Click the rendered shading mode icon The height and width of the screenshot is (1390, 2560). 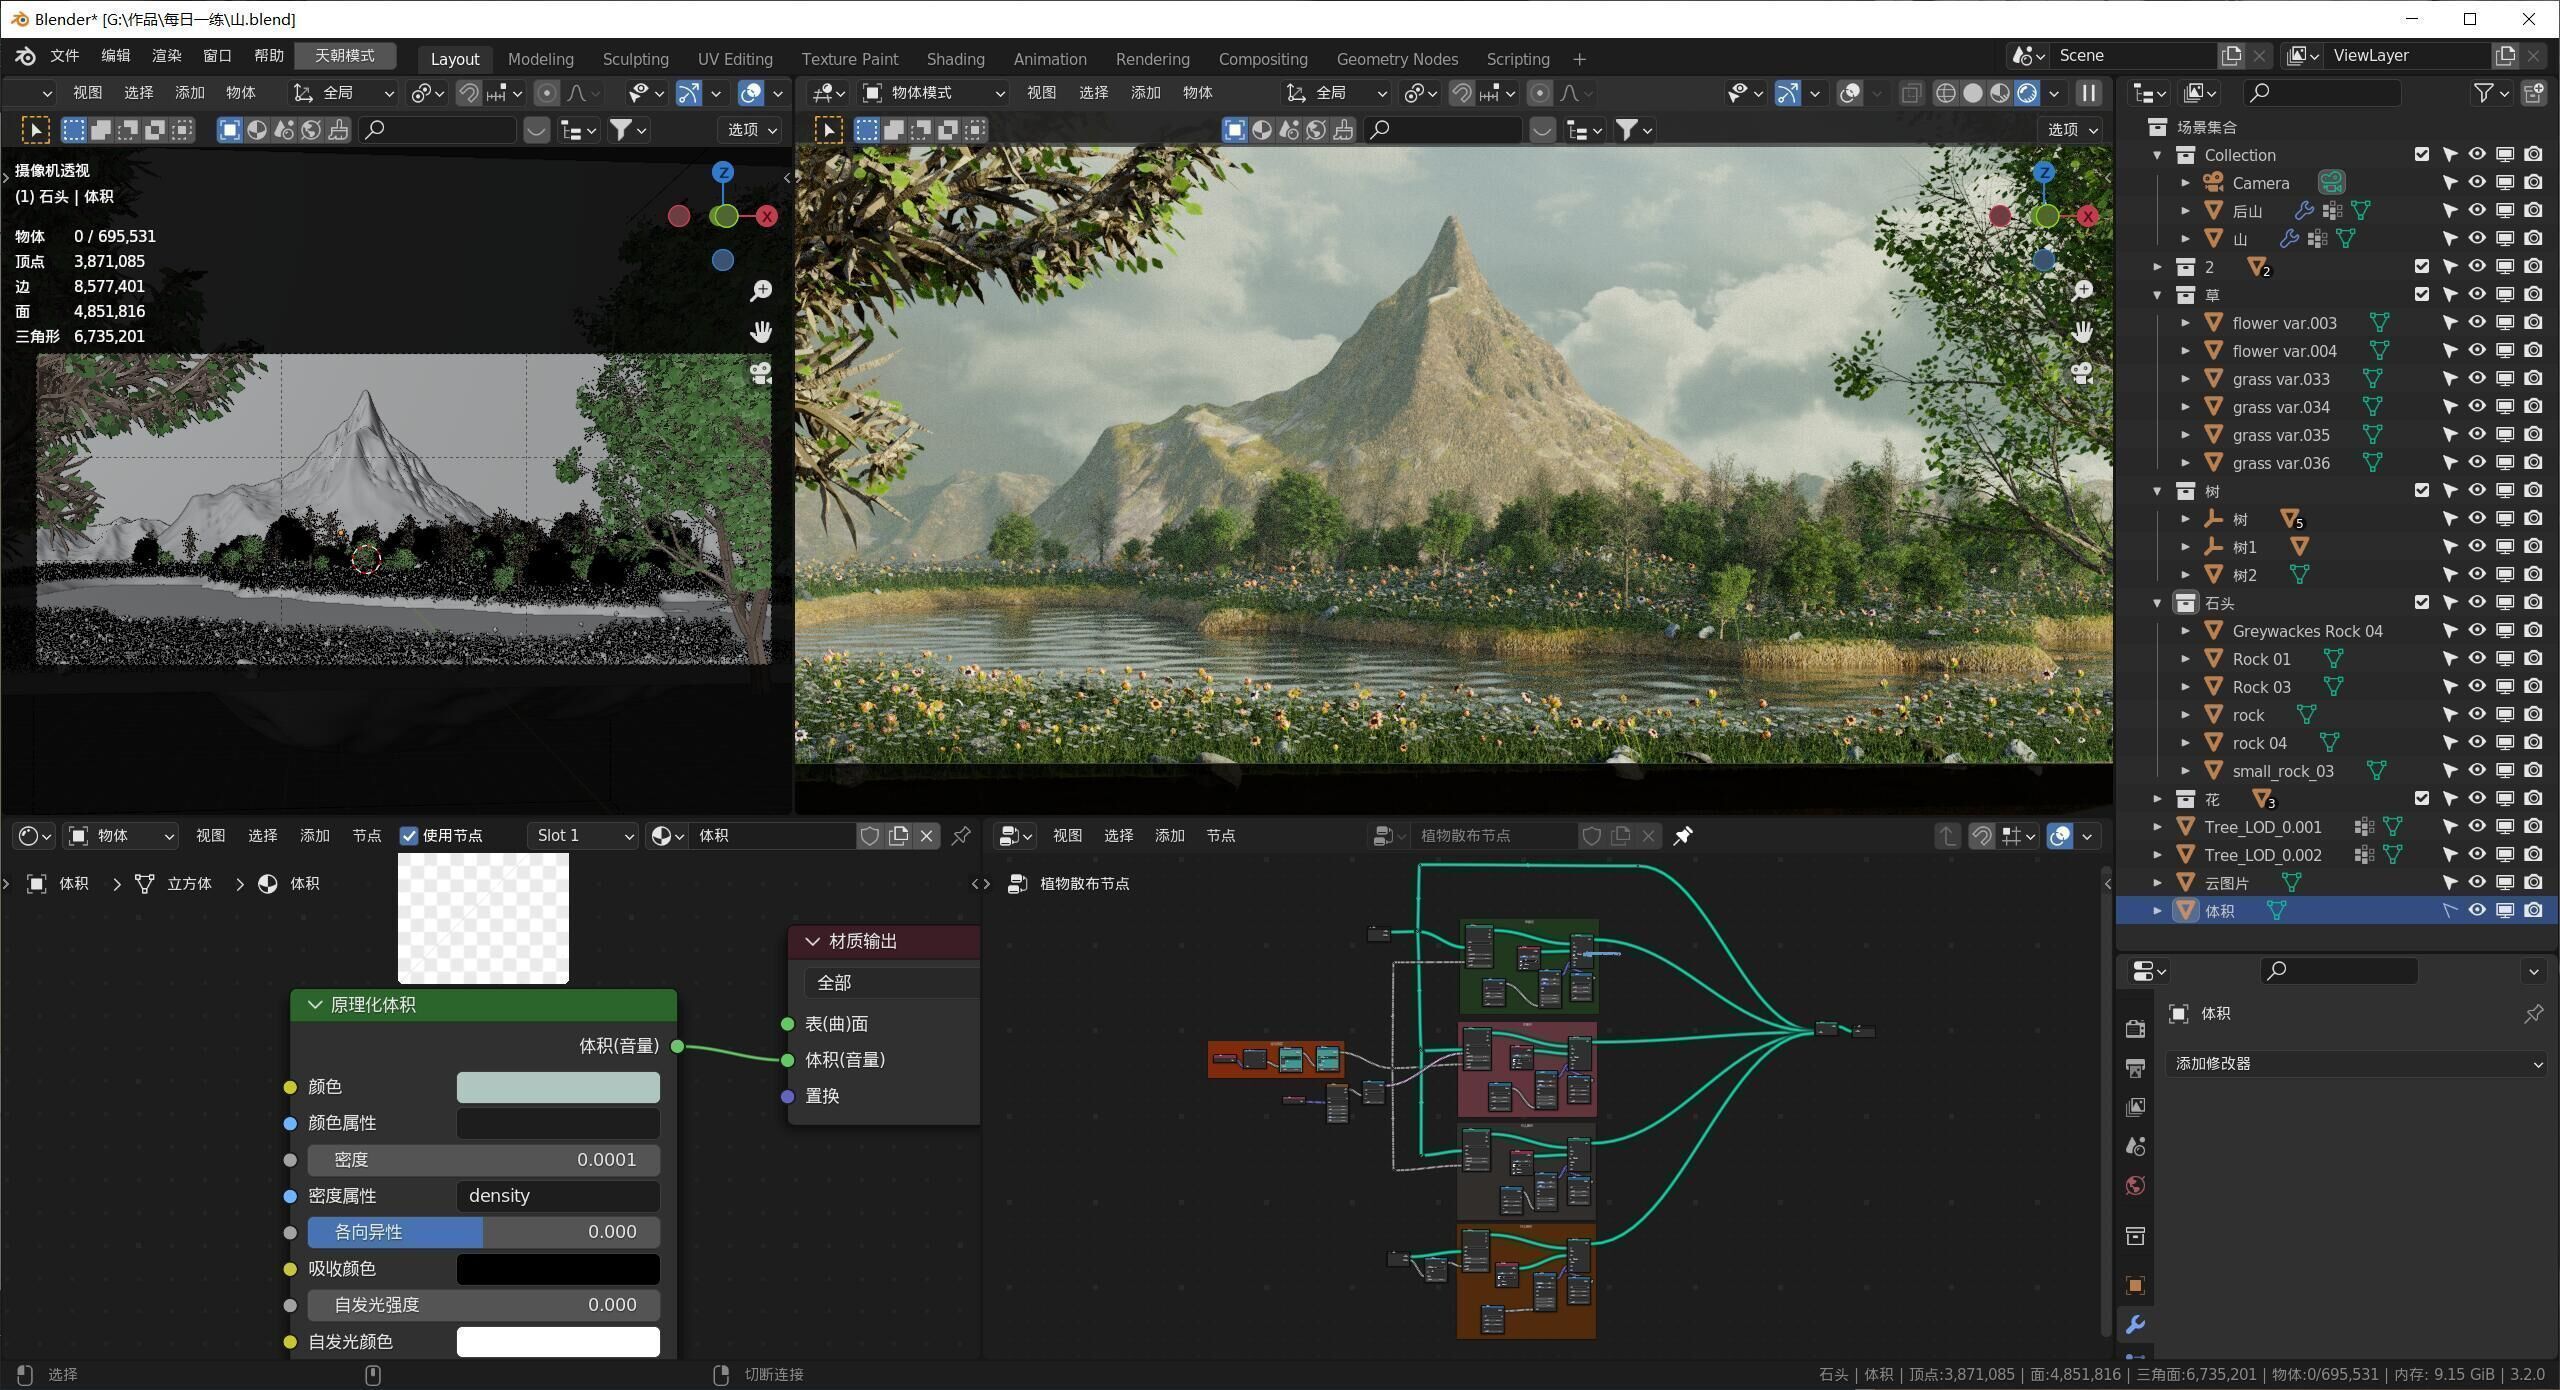pos(2027,93)
